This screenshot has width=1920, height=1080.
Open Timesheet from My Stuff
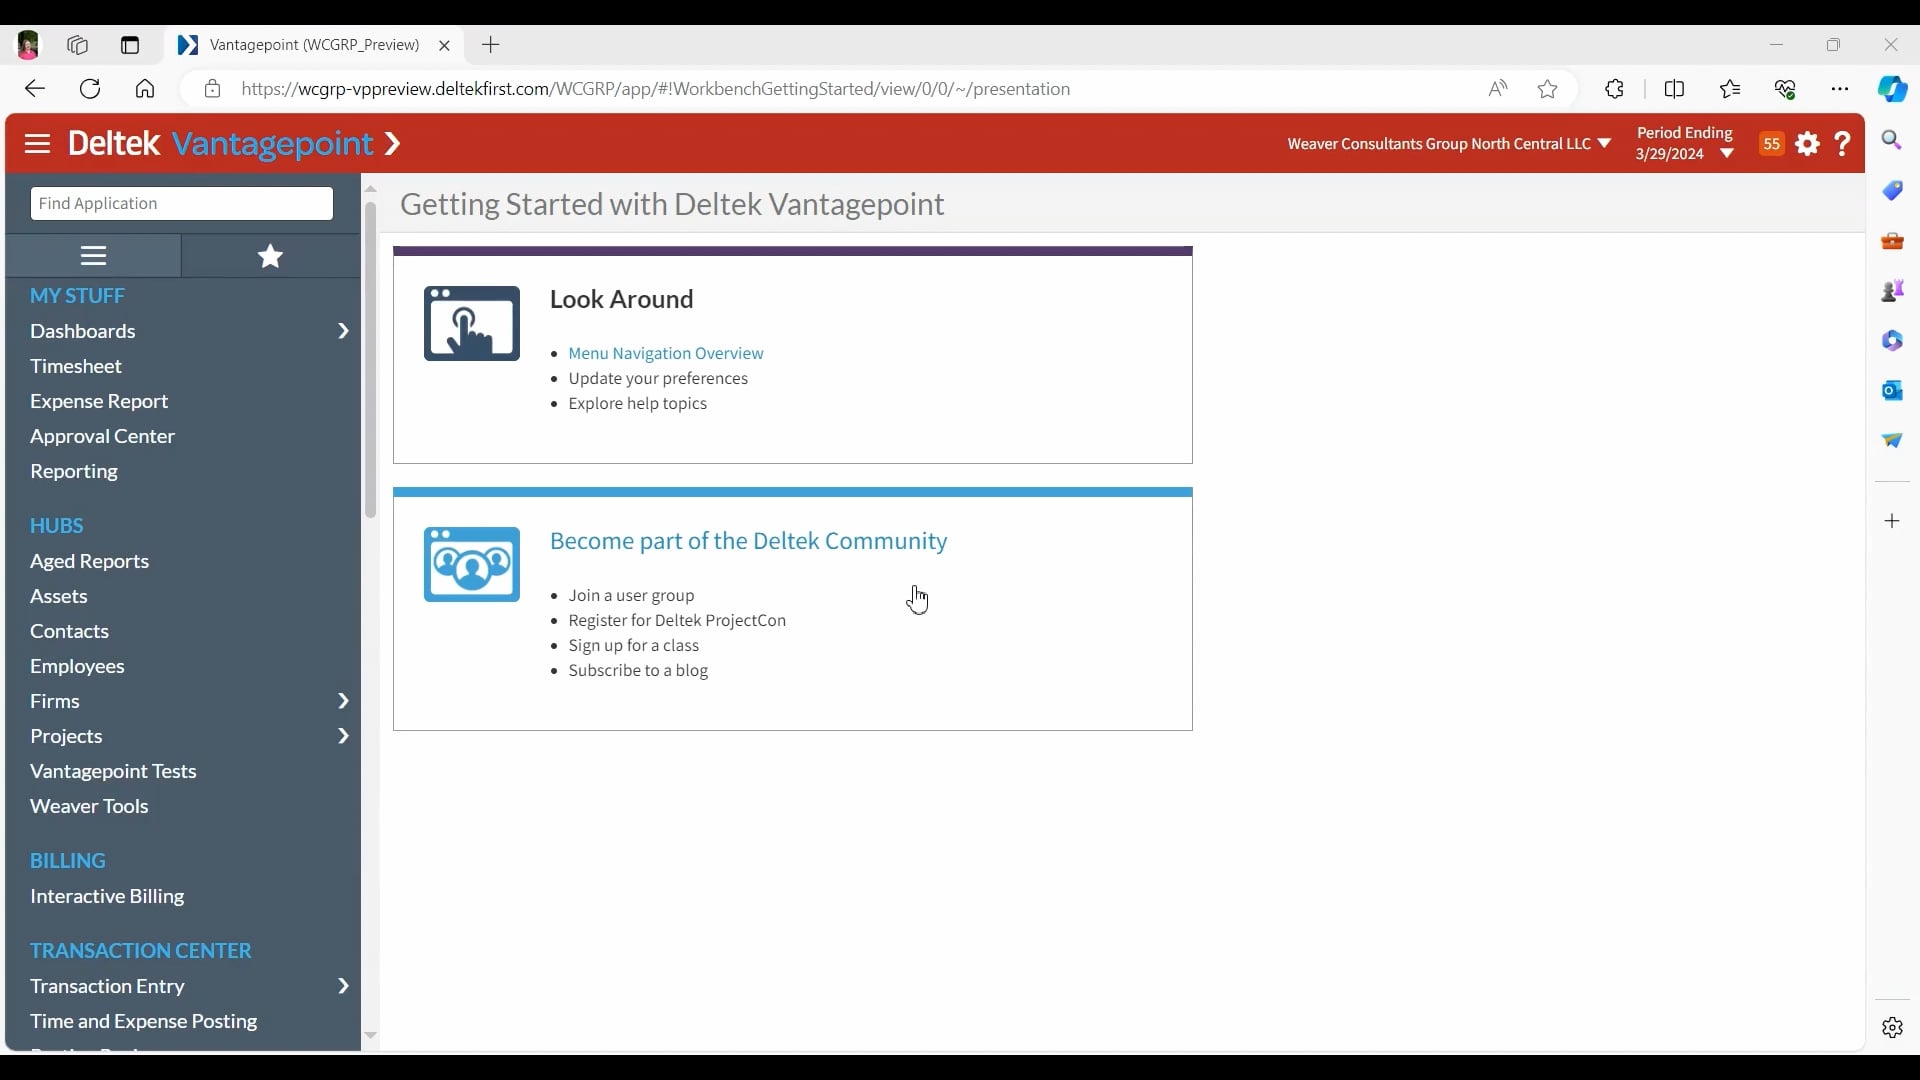[76, 366]
